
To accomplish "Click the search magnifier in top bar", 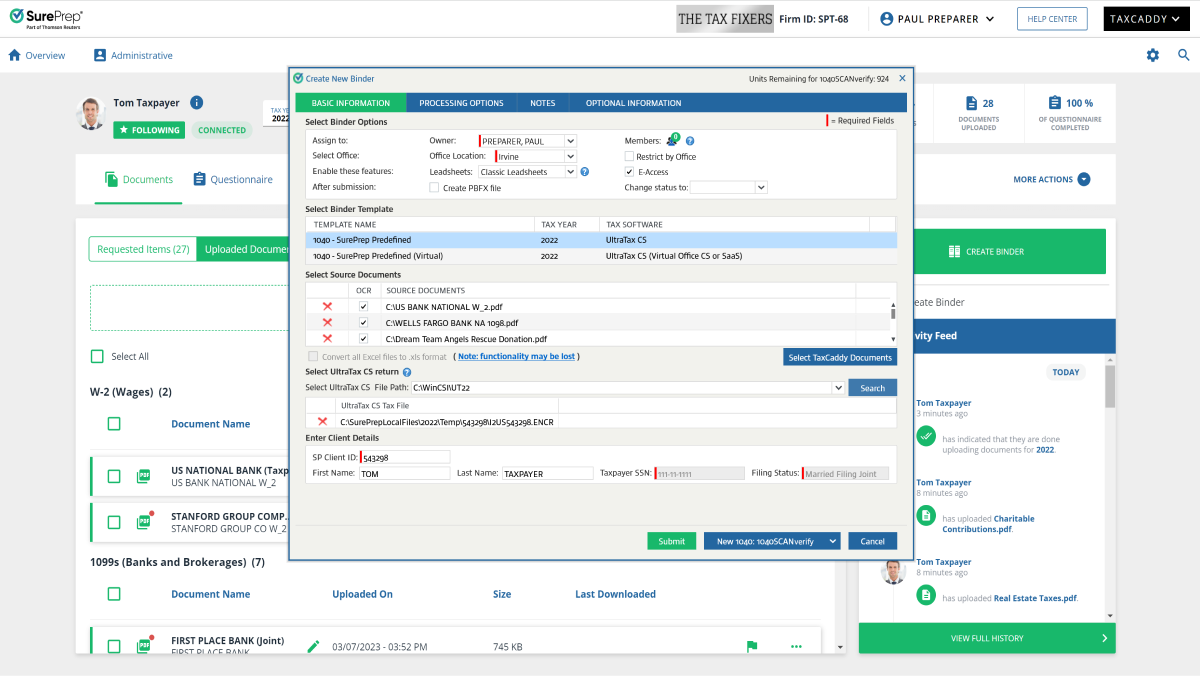I will pyautogui.click(x=1183, y=56).
